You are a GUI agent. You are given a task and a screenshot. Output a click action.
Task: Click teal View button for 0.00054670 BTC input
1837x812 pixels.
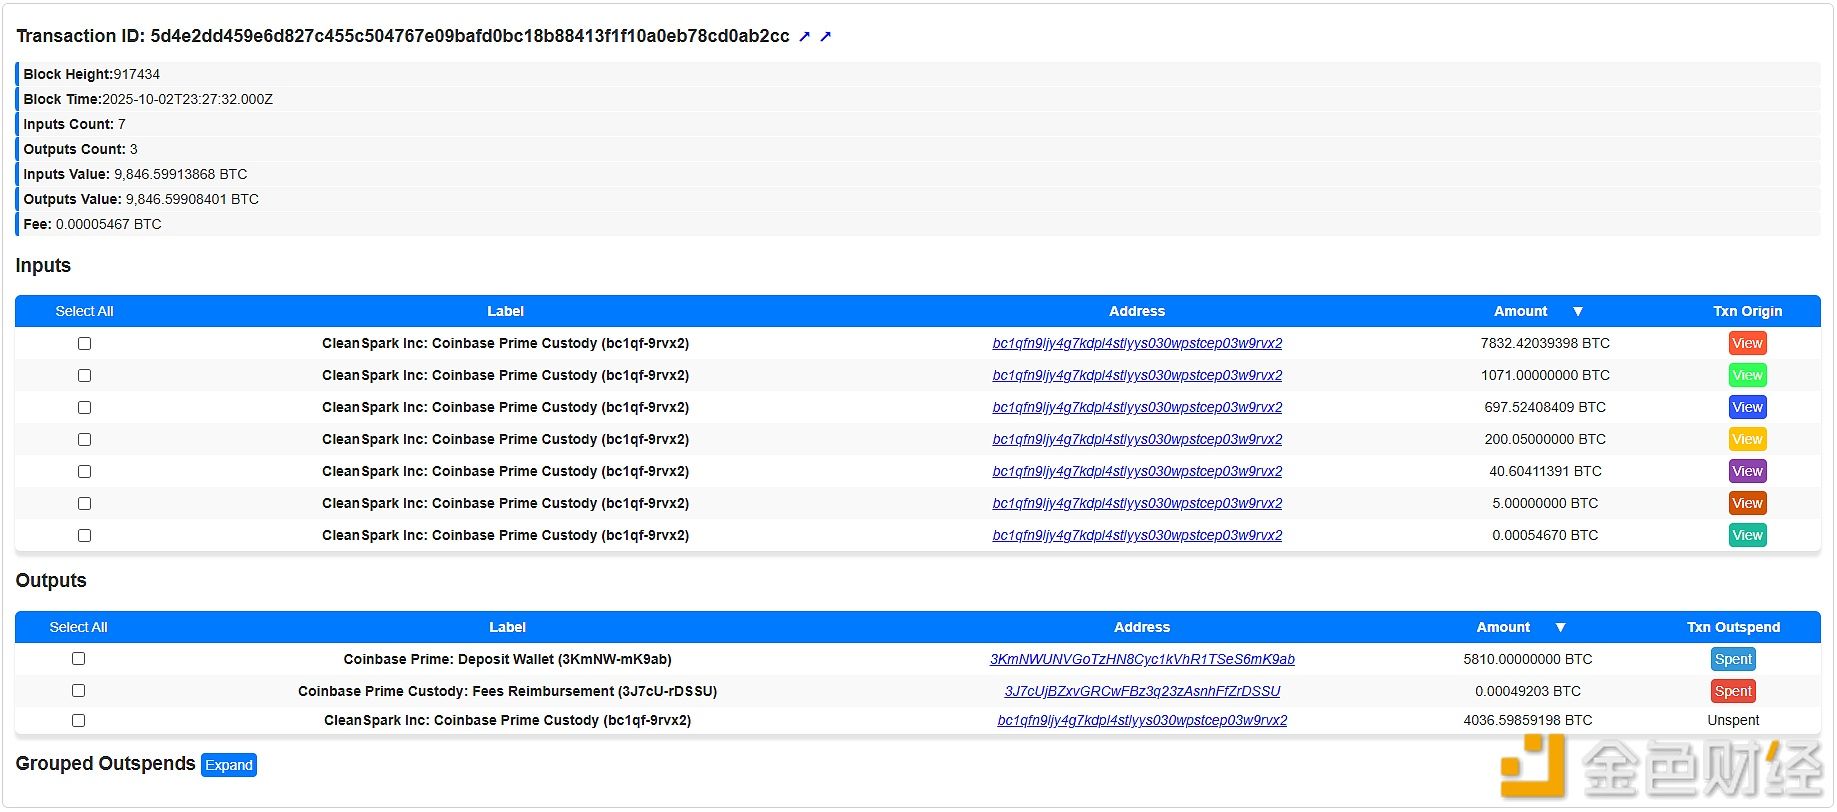[1746, 535]
